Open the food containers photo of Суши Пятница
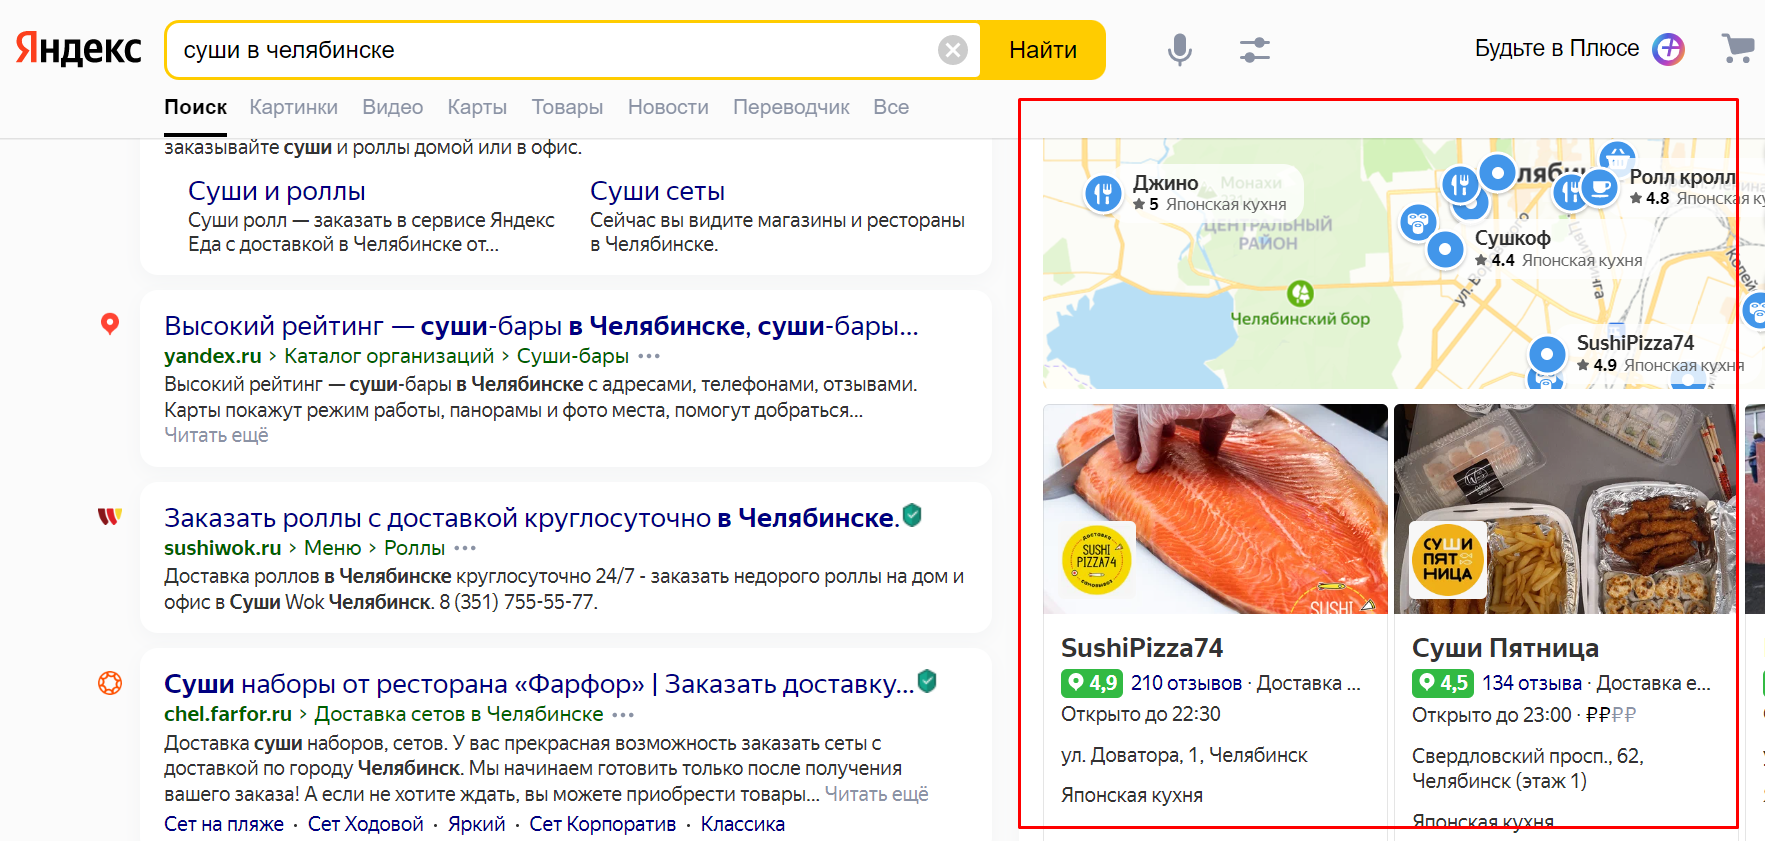This screenshot has height=841, width=1765. (1565, 509)
